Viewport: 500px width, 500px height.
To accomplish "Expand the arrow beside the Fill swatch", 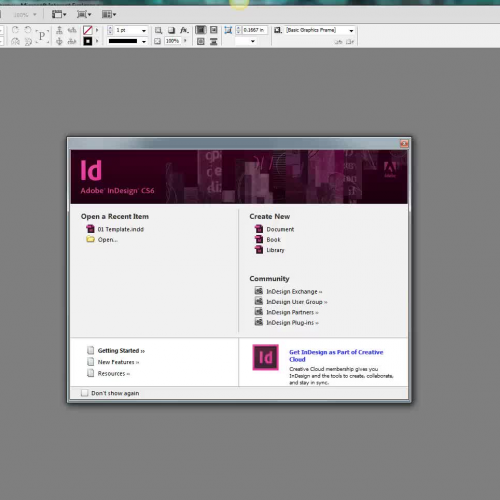I will click(97, 30).
